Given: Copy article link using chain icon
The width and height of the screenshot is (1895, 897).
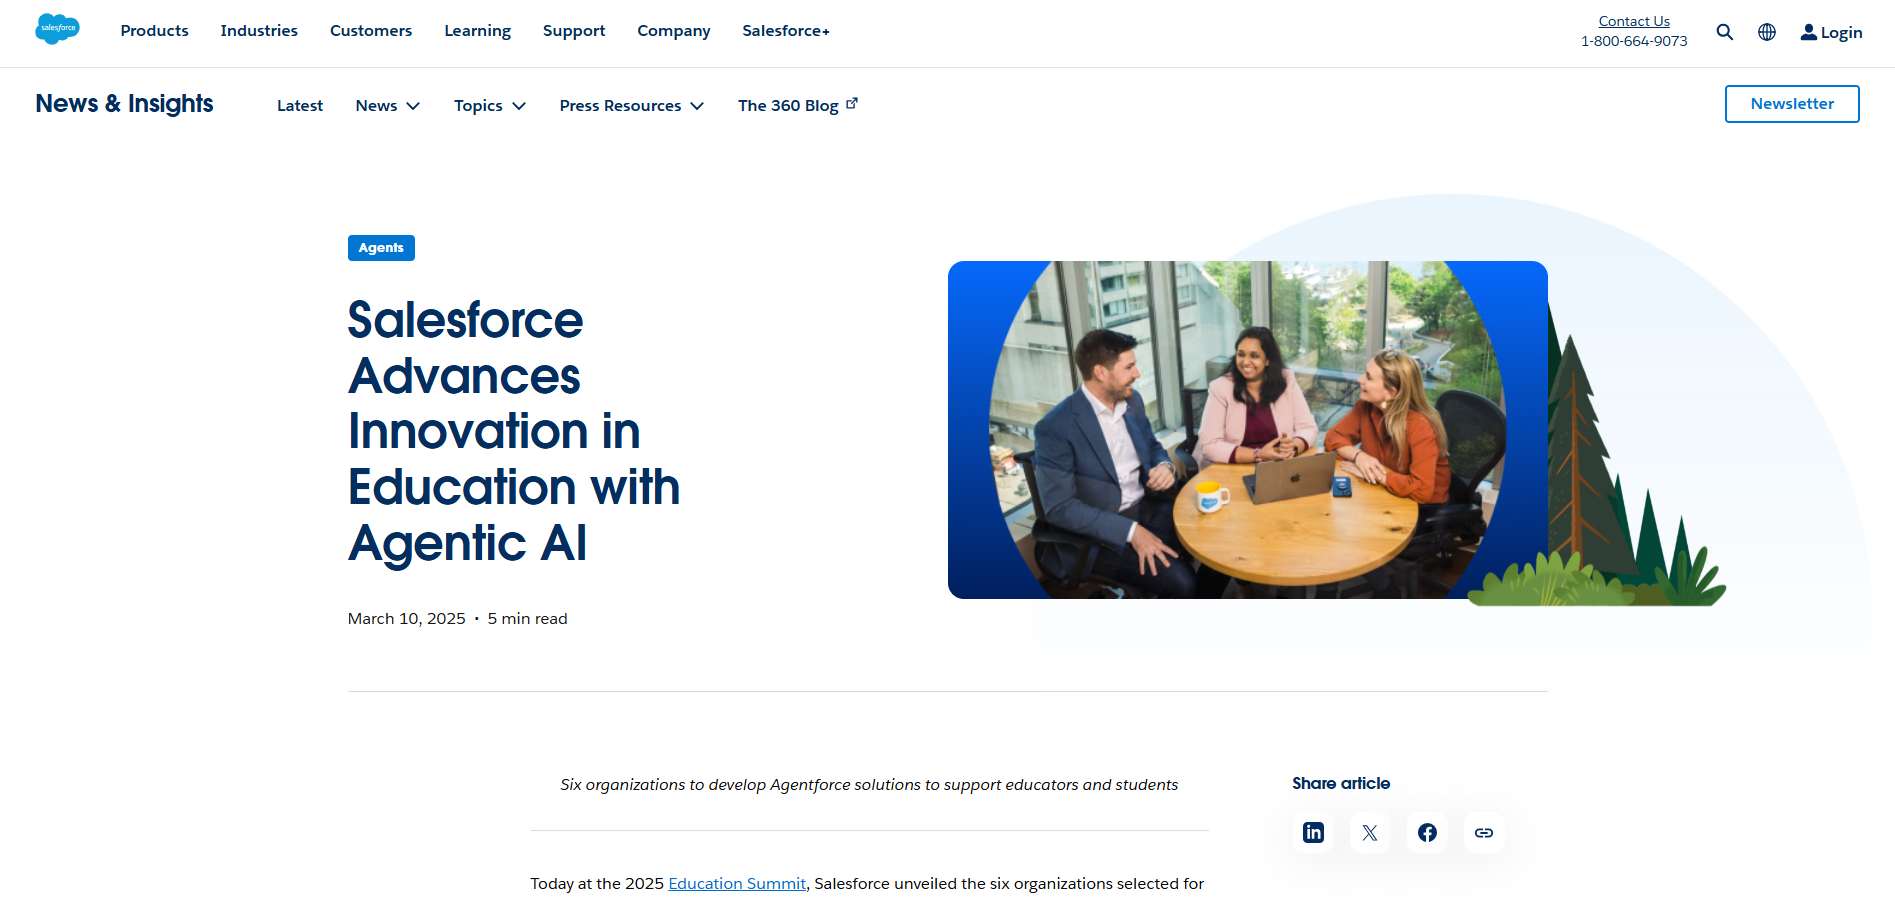Looking at the screenshot, I should click(x=1484, y=832).
